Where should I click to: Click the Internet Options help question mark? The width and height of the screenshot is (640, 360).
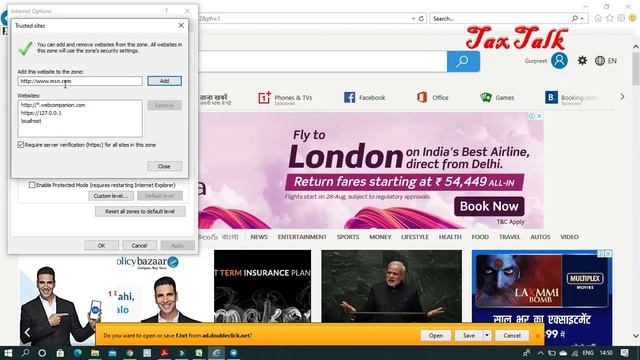click(166, 11)
